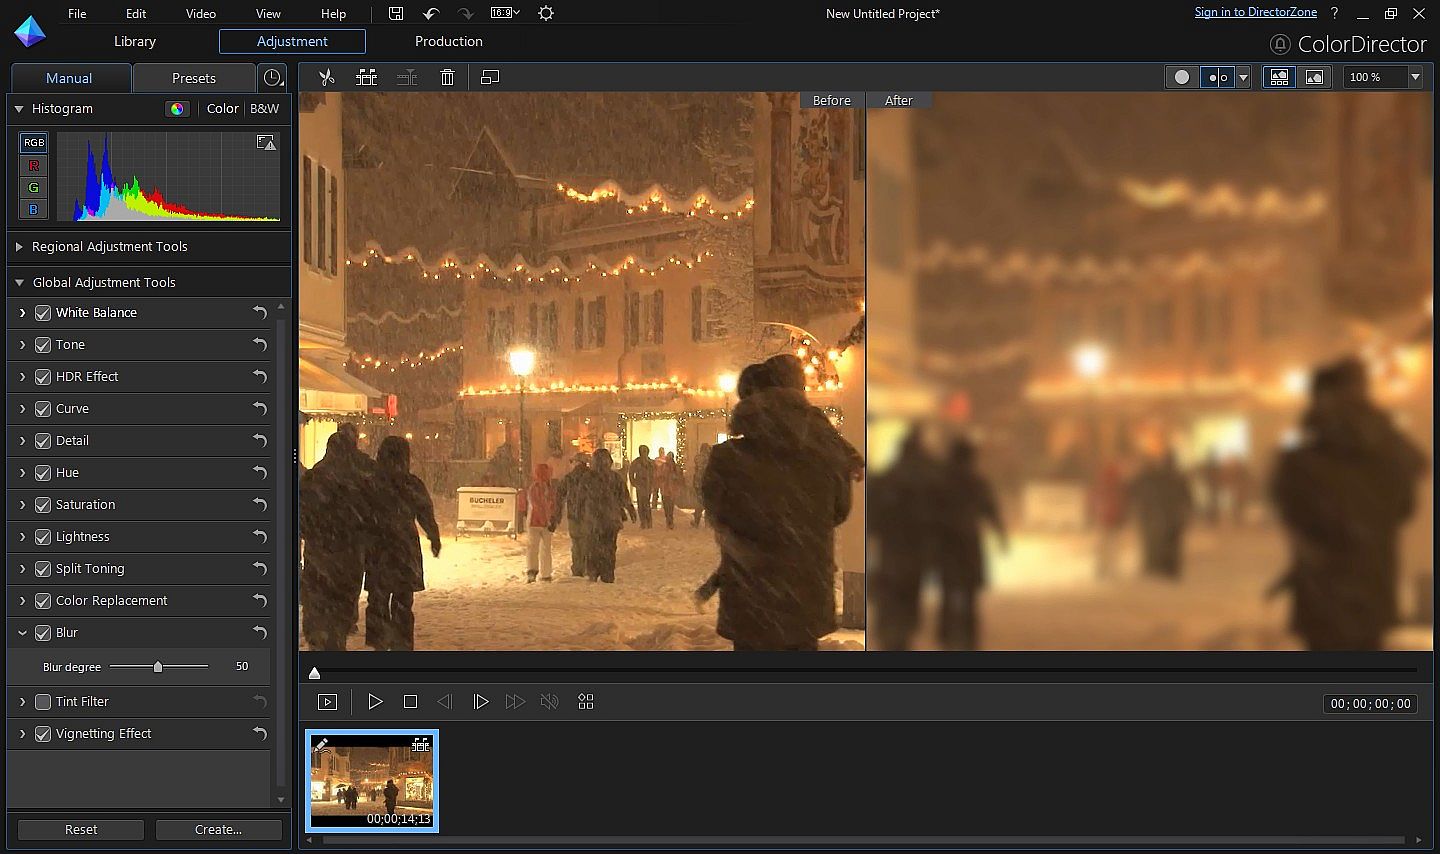Expand the Tone adjustment chevron
Image resolution: width=1440 pixels, height=854 pixels.
tap(22, 345)
